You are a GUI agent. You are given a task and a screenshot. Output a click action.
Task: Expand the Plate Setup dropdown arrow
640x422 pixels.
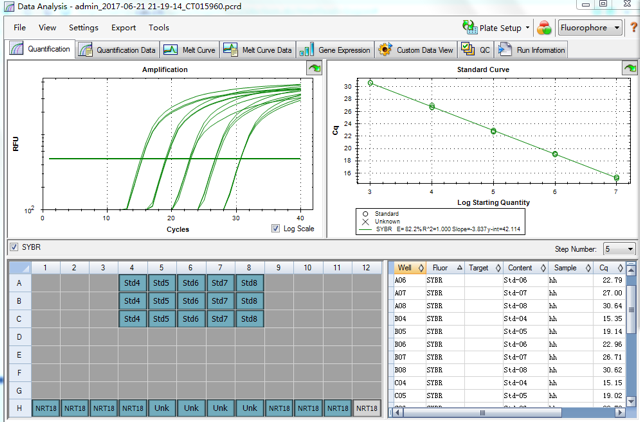coord(527,28)
